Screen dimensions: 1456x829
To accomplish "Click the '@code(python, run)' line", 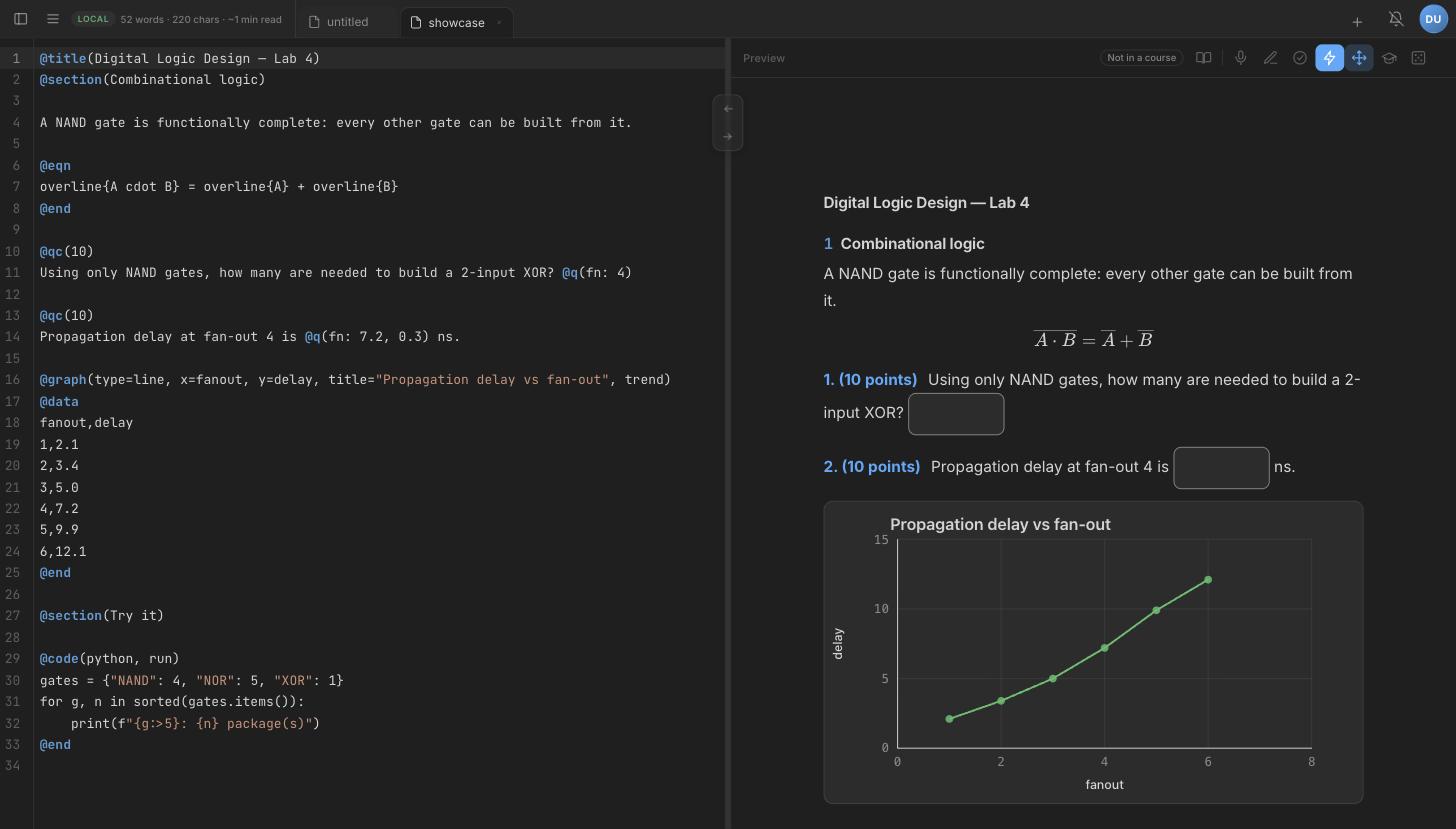I will pyautogui.click(x=110, y=659).
